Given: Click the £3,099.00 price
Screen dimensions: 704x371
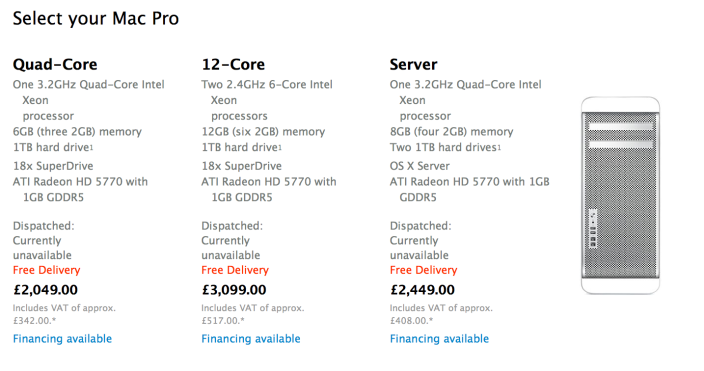Looking at the screenshot, I should (x=234, y=290).
